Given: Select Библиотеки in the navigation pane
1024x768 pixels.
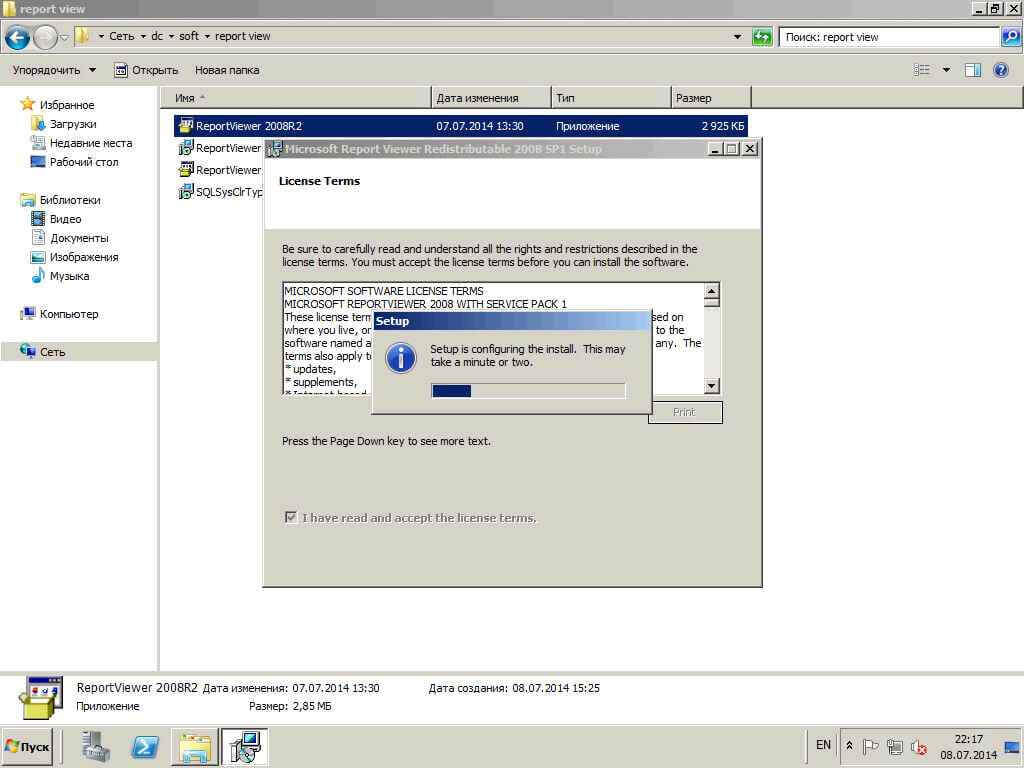Looking at the screenshot, I should pos(61,200).
